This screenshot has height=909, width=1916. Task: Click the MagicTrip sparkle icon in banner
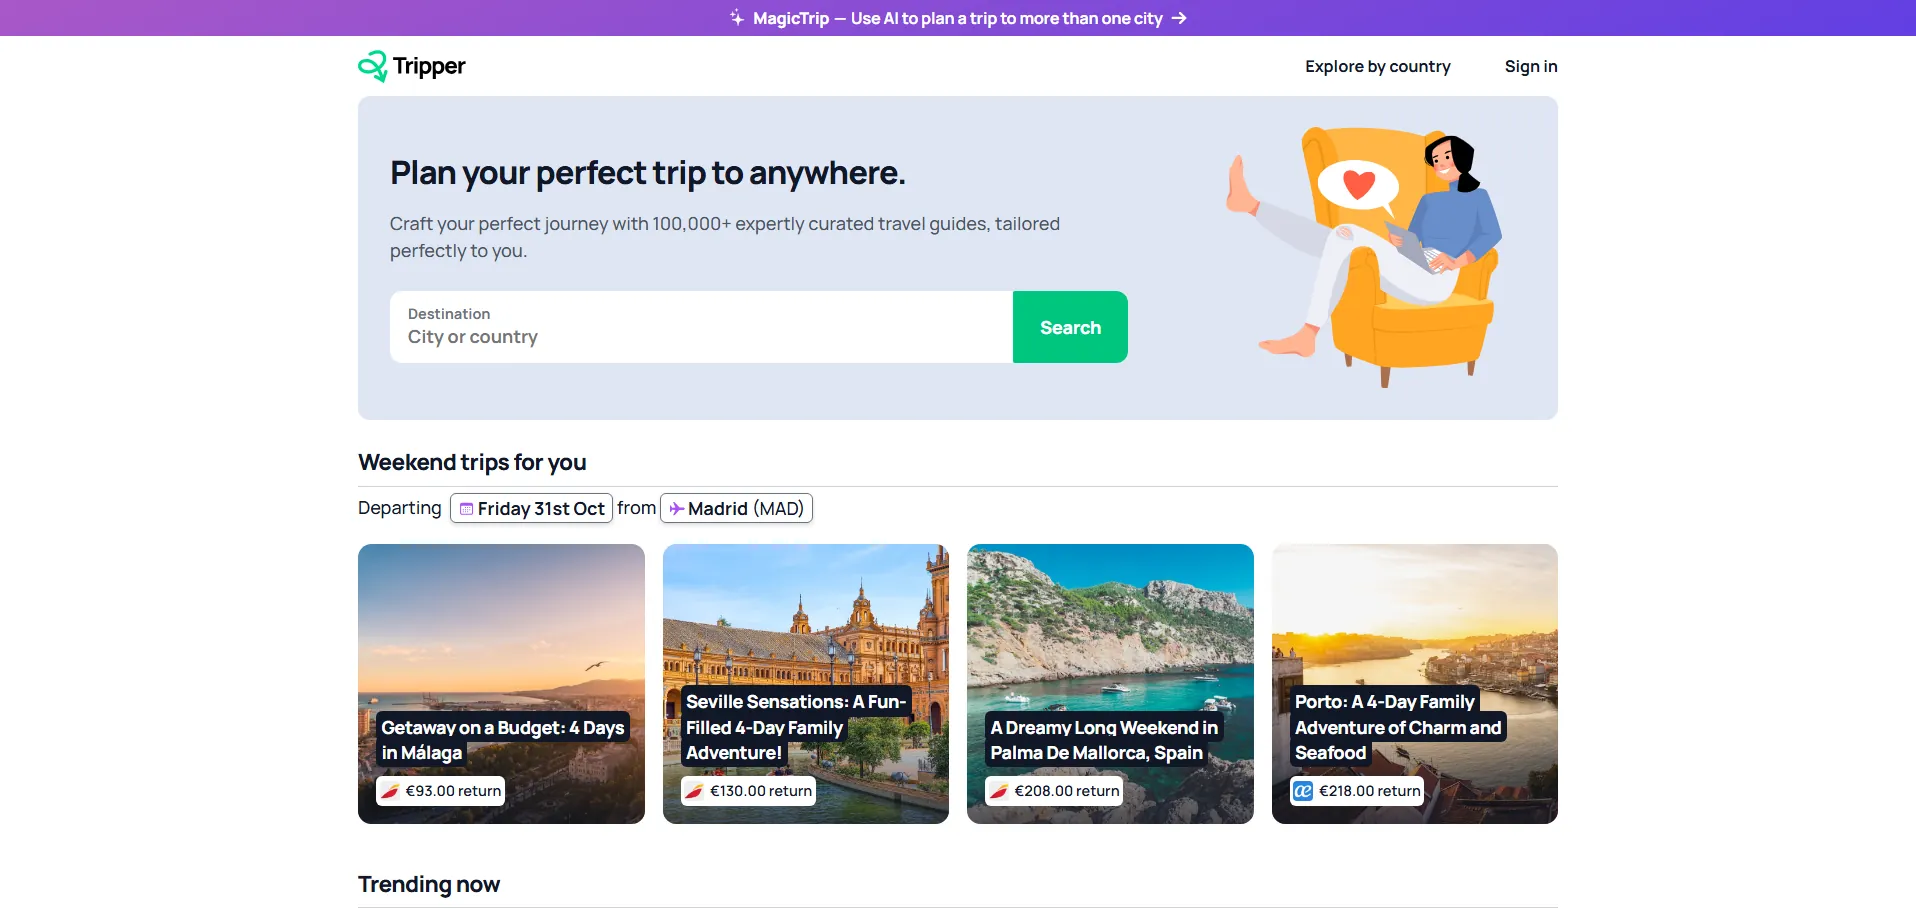(x=737, y=18)
